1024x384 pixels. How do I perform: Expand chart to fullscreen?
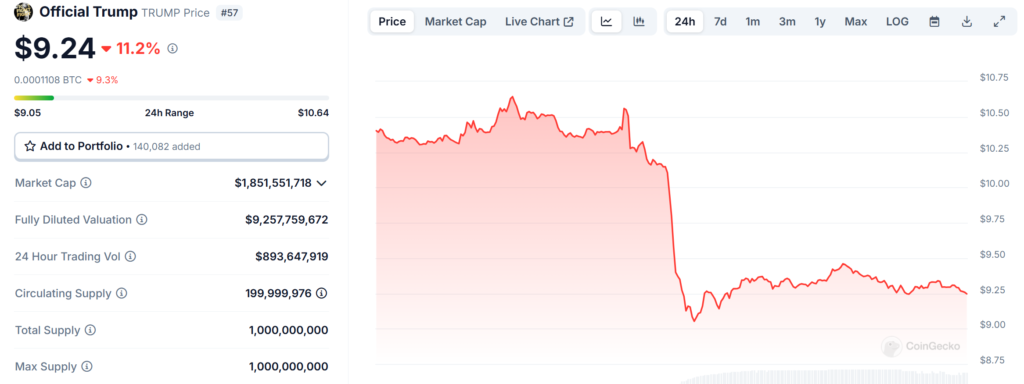999,22
